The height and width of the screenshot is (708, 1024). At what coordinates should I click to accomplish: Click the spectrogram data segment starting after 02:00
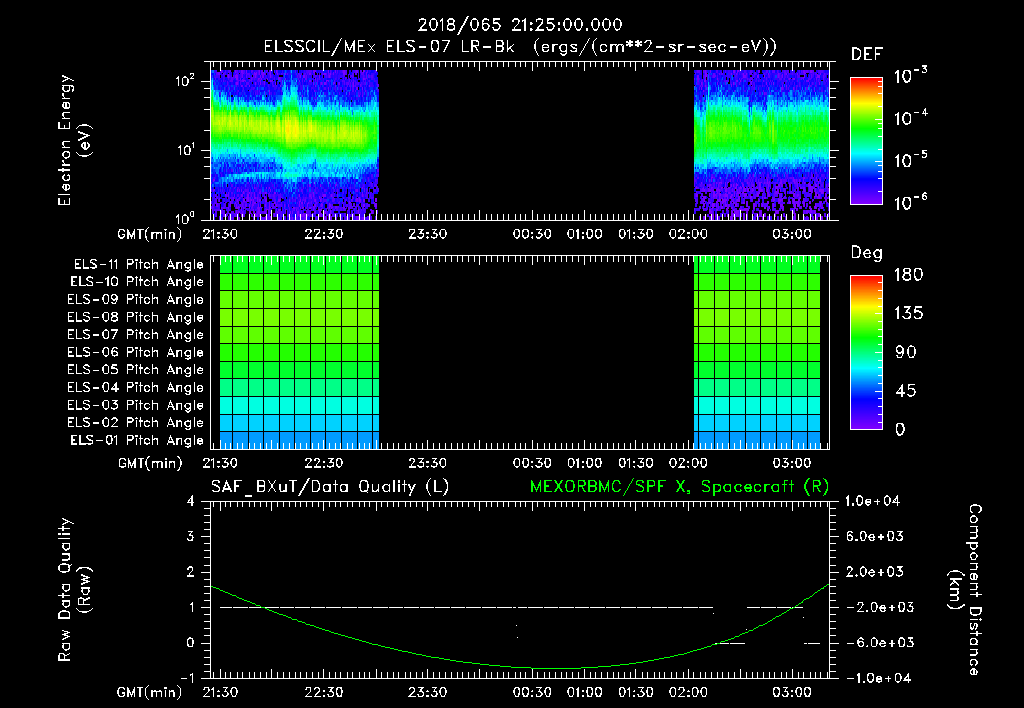(761, 144)
